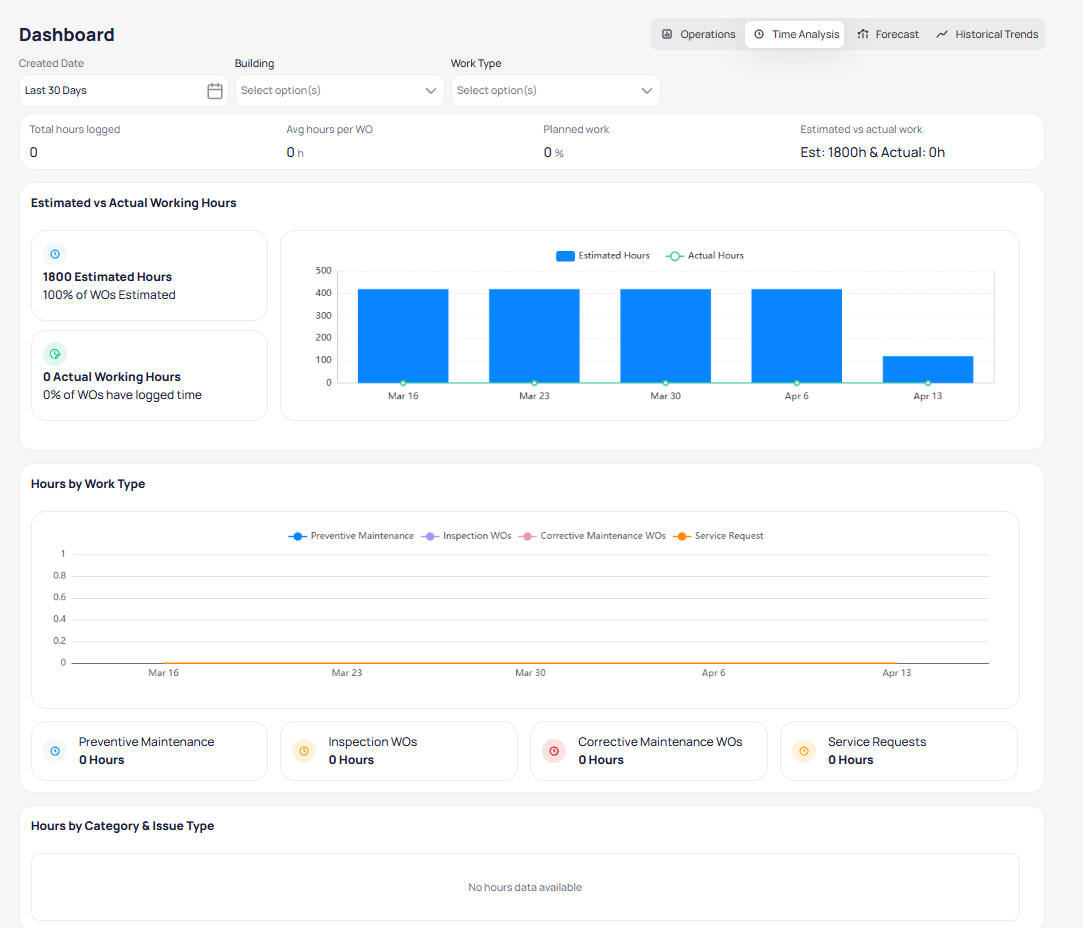Hide Preventive Maintenance line via legend
Viewport: 1083px width, 928px height.
click(351, 536)
